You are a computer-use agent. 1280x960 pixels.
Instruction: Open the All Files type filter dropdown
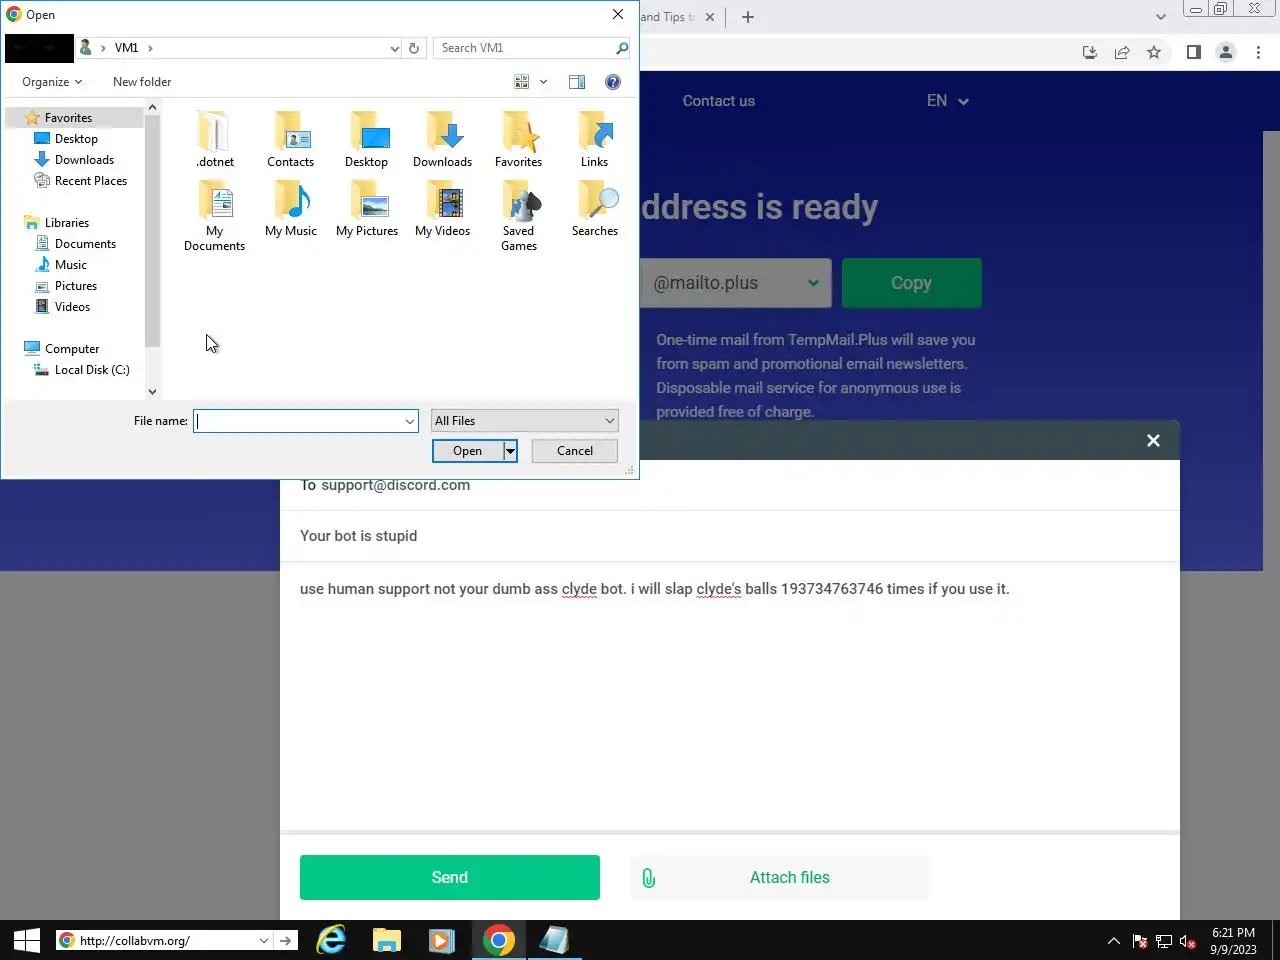point(524,421)
